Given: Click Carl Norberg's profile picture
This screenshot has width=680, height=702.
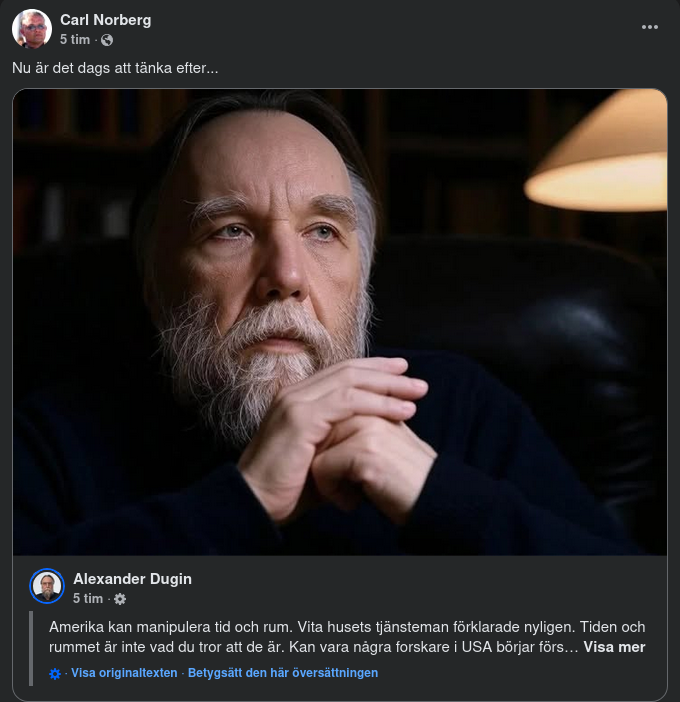Looking at the screenshot, I should tap(32, 29).
